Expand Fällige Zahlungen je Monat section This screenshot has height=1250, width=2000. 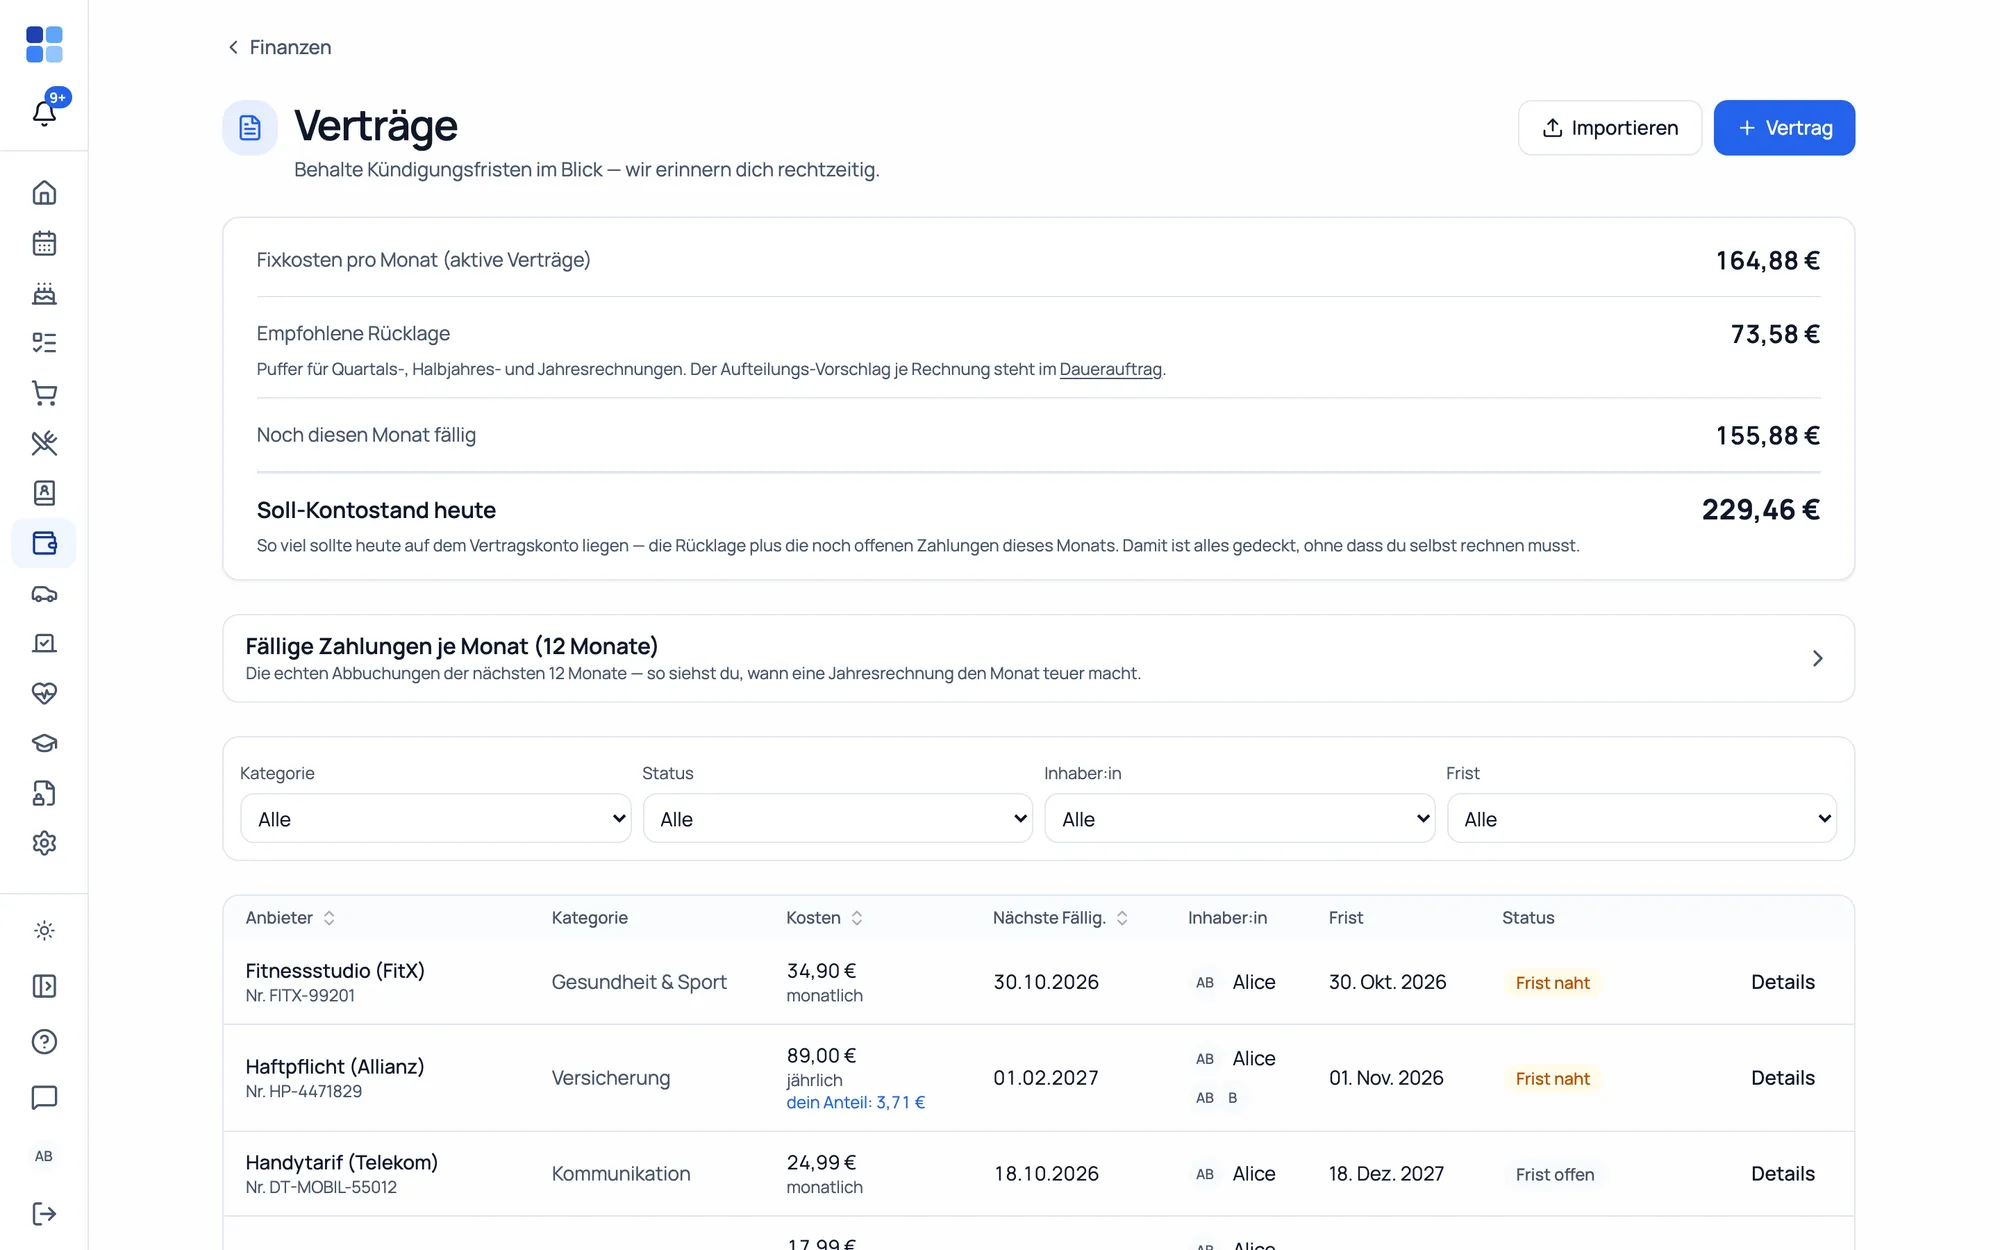click(x=1038, y=658)
